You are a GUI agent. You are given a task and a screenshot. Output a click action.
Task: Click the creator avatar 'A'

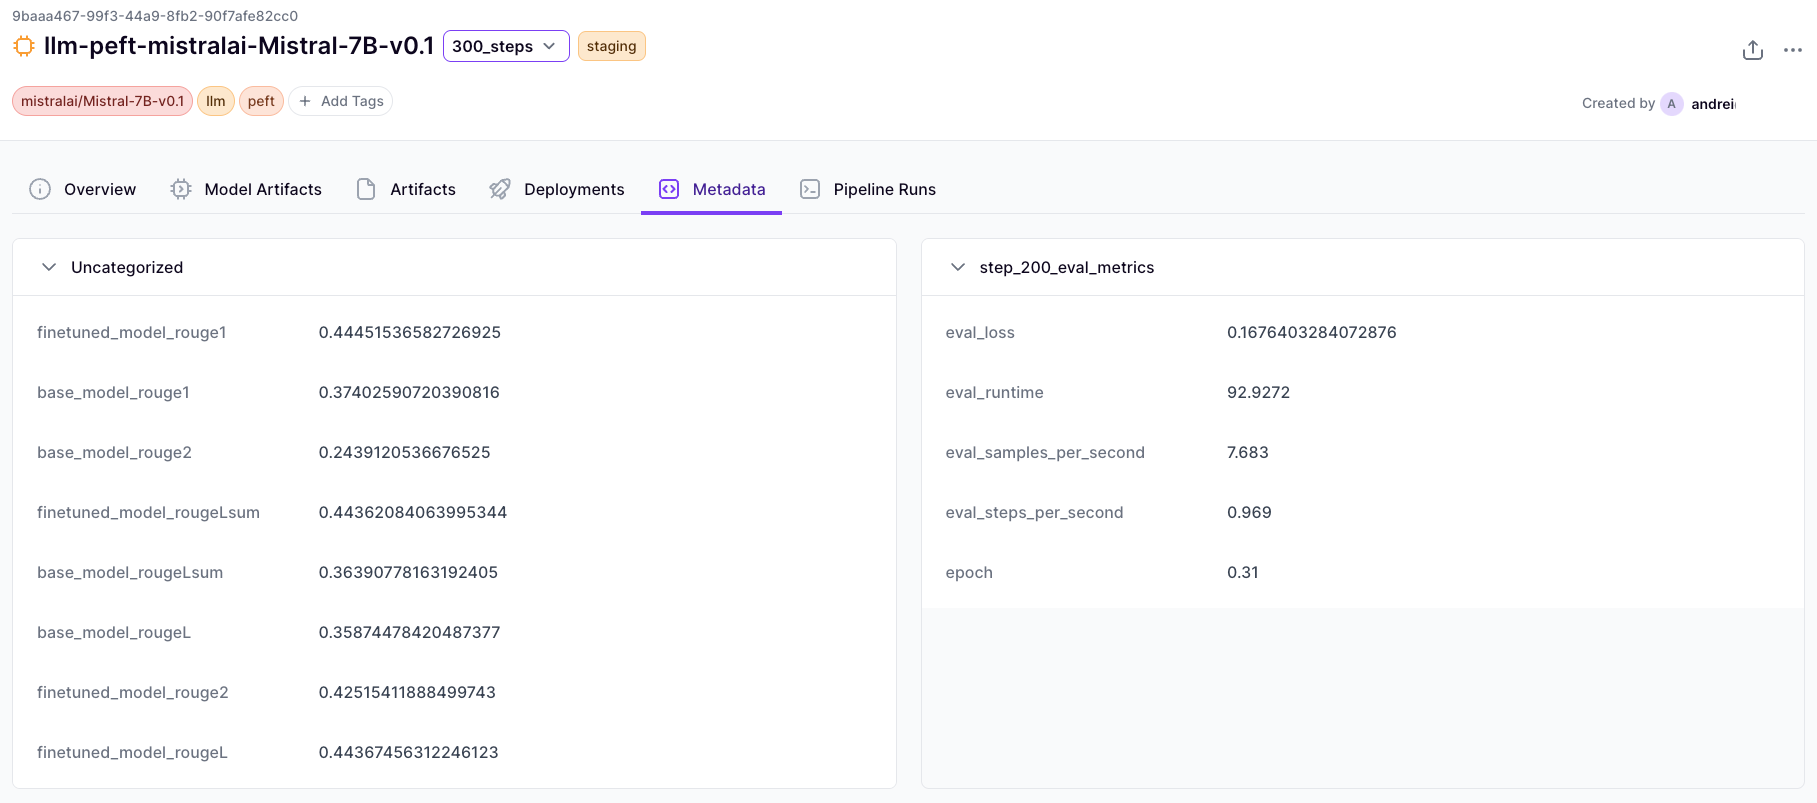(x=1671, y=104)
